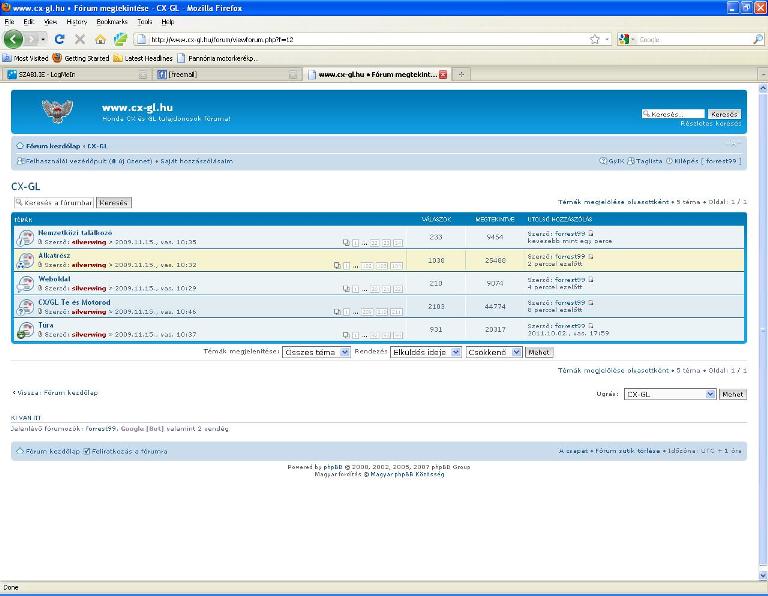Click the 'Keresés a fórumban' search field
768x596 pixels.
click(54, 202)
